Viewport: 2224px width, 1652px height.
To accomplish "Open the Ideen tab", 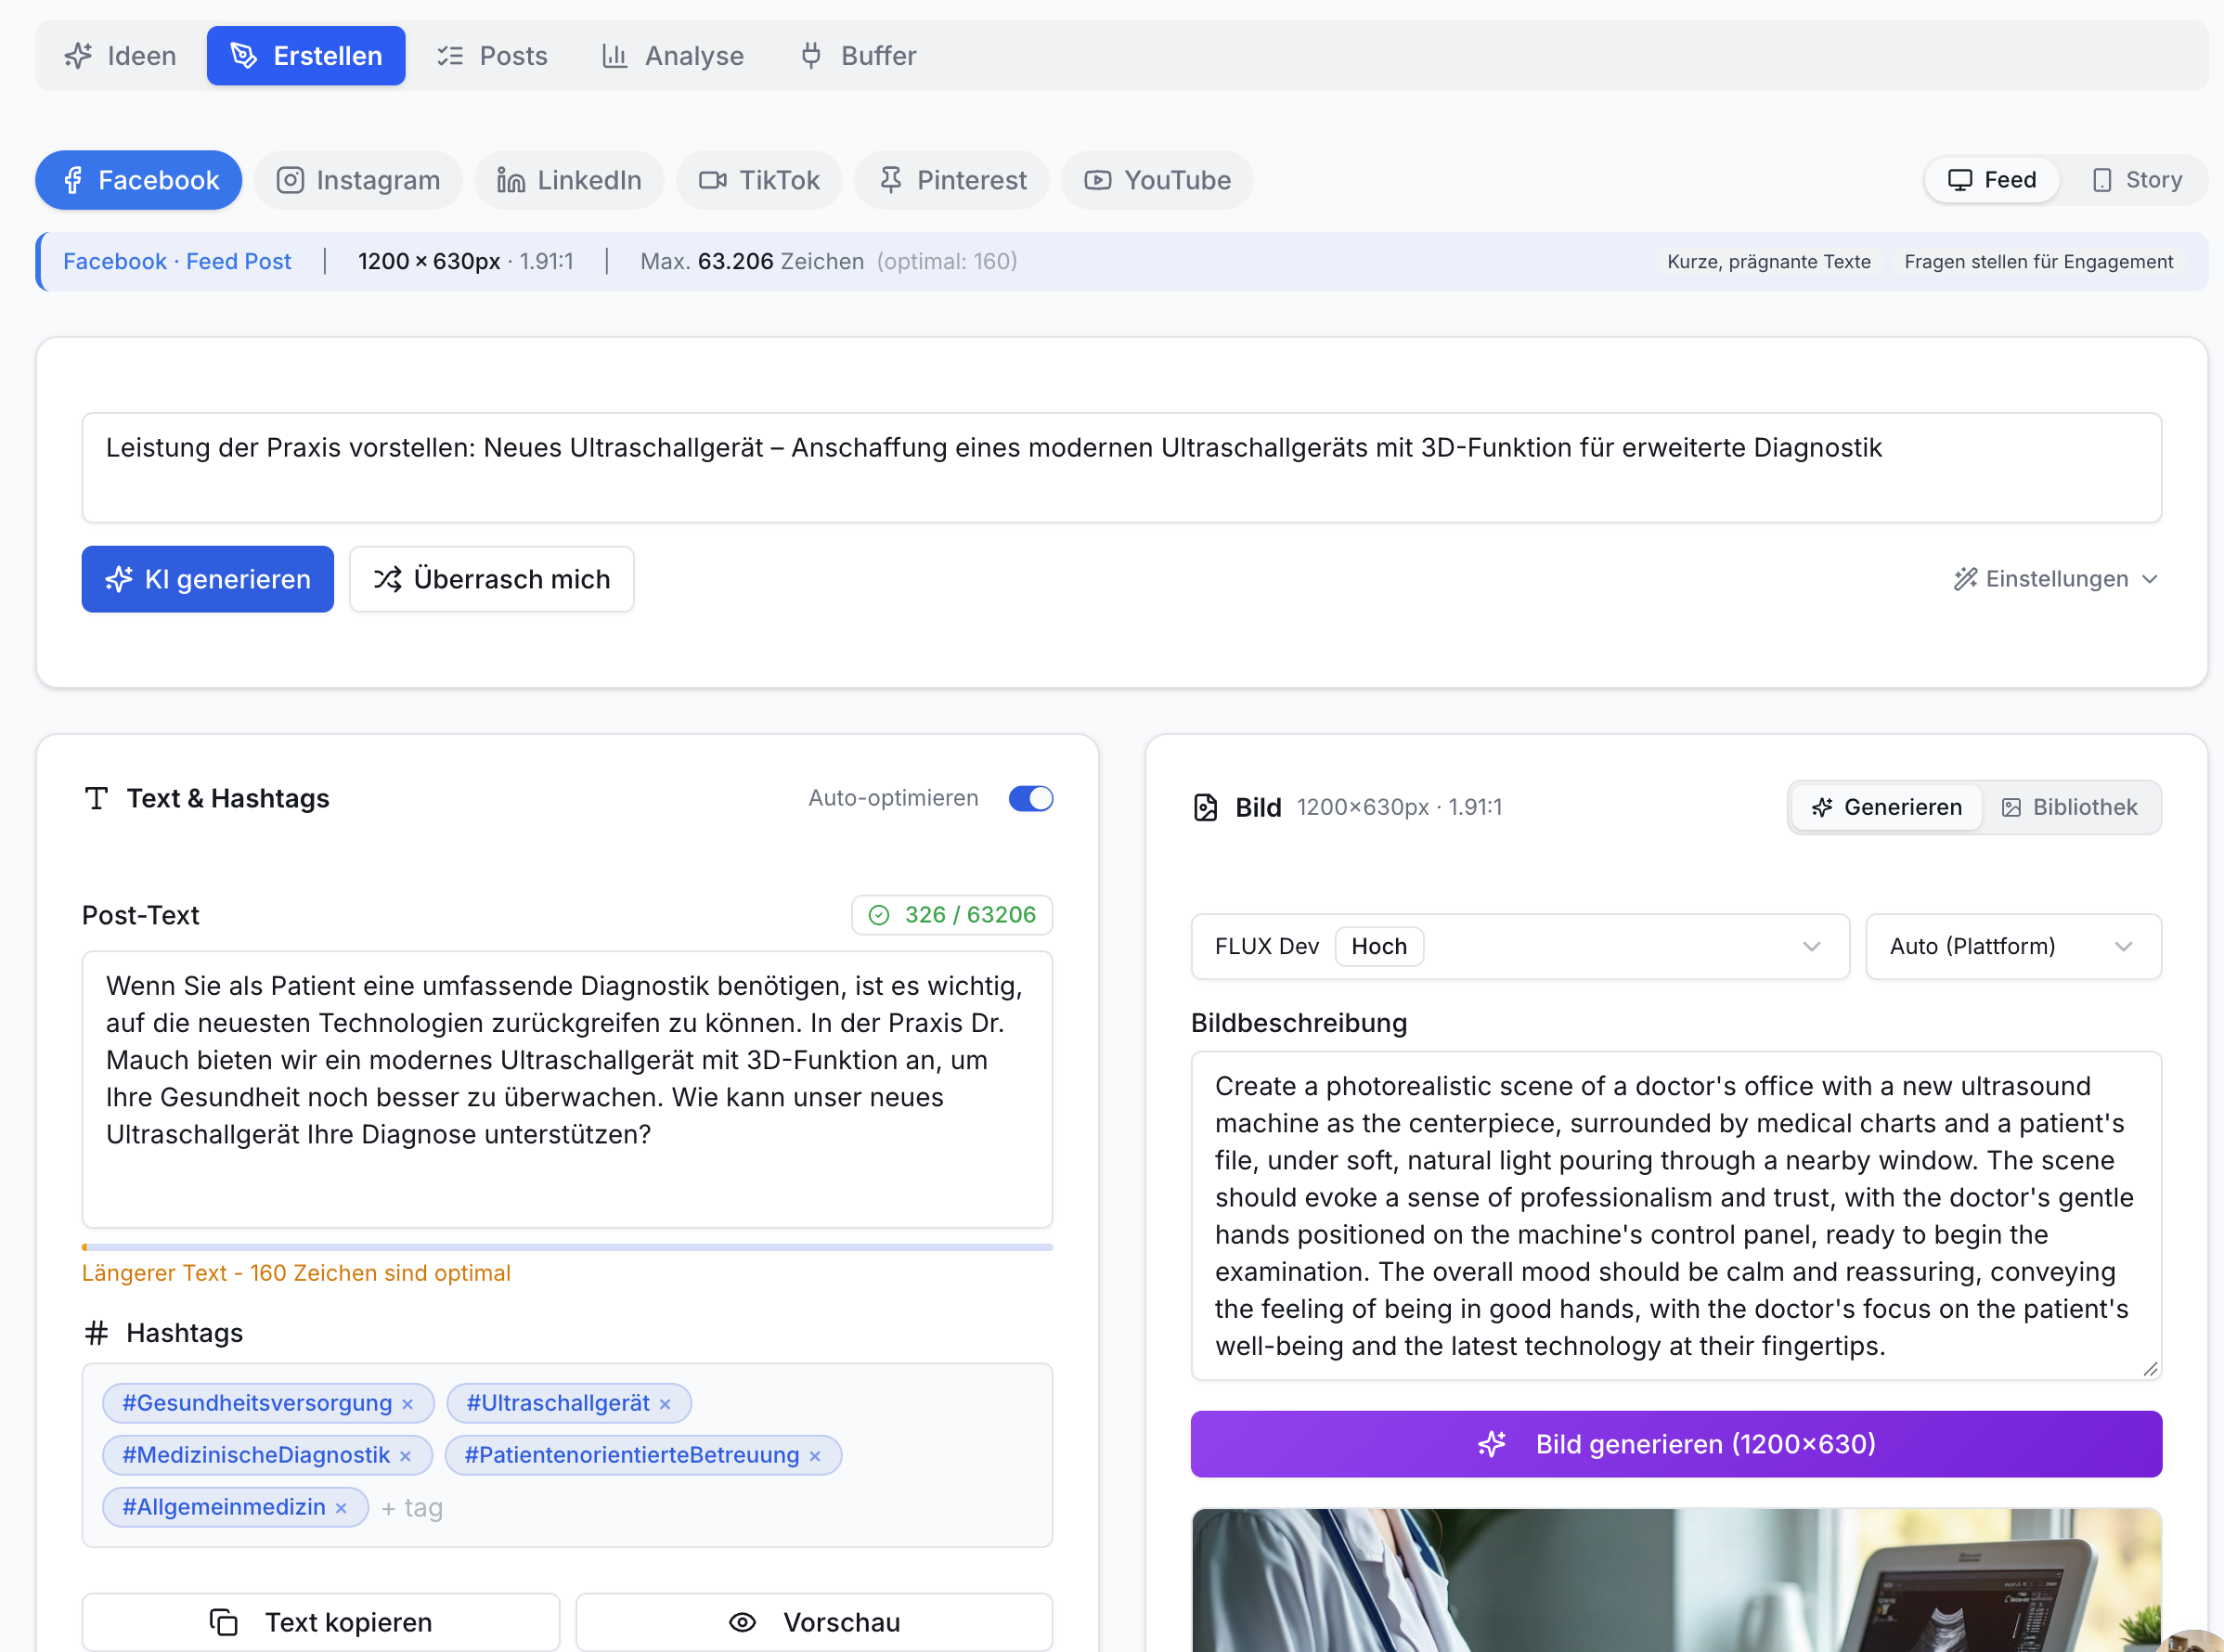I will 120,56.
